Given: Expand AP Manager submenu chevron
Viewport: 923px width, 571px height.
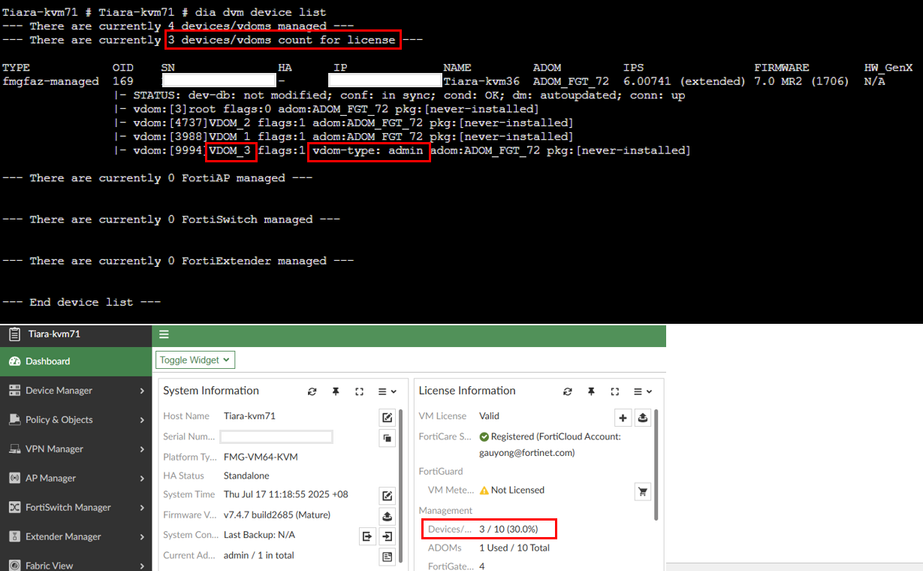Looking at the screenshot, I should click(142, 478).
